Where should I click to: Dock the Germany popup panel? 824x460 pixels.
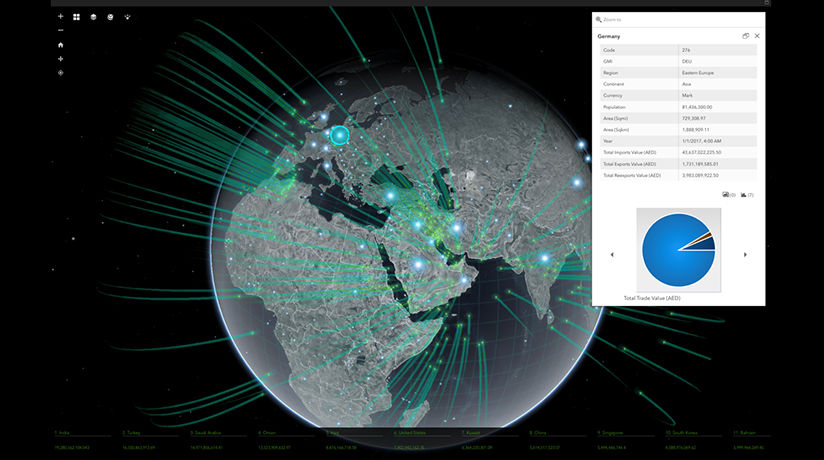point(745,36)
